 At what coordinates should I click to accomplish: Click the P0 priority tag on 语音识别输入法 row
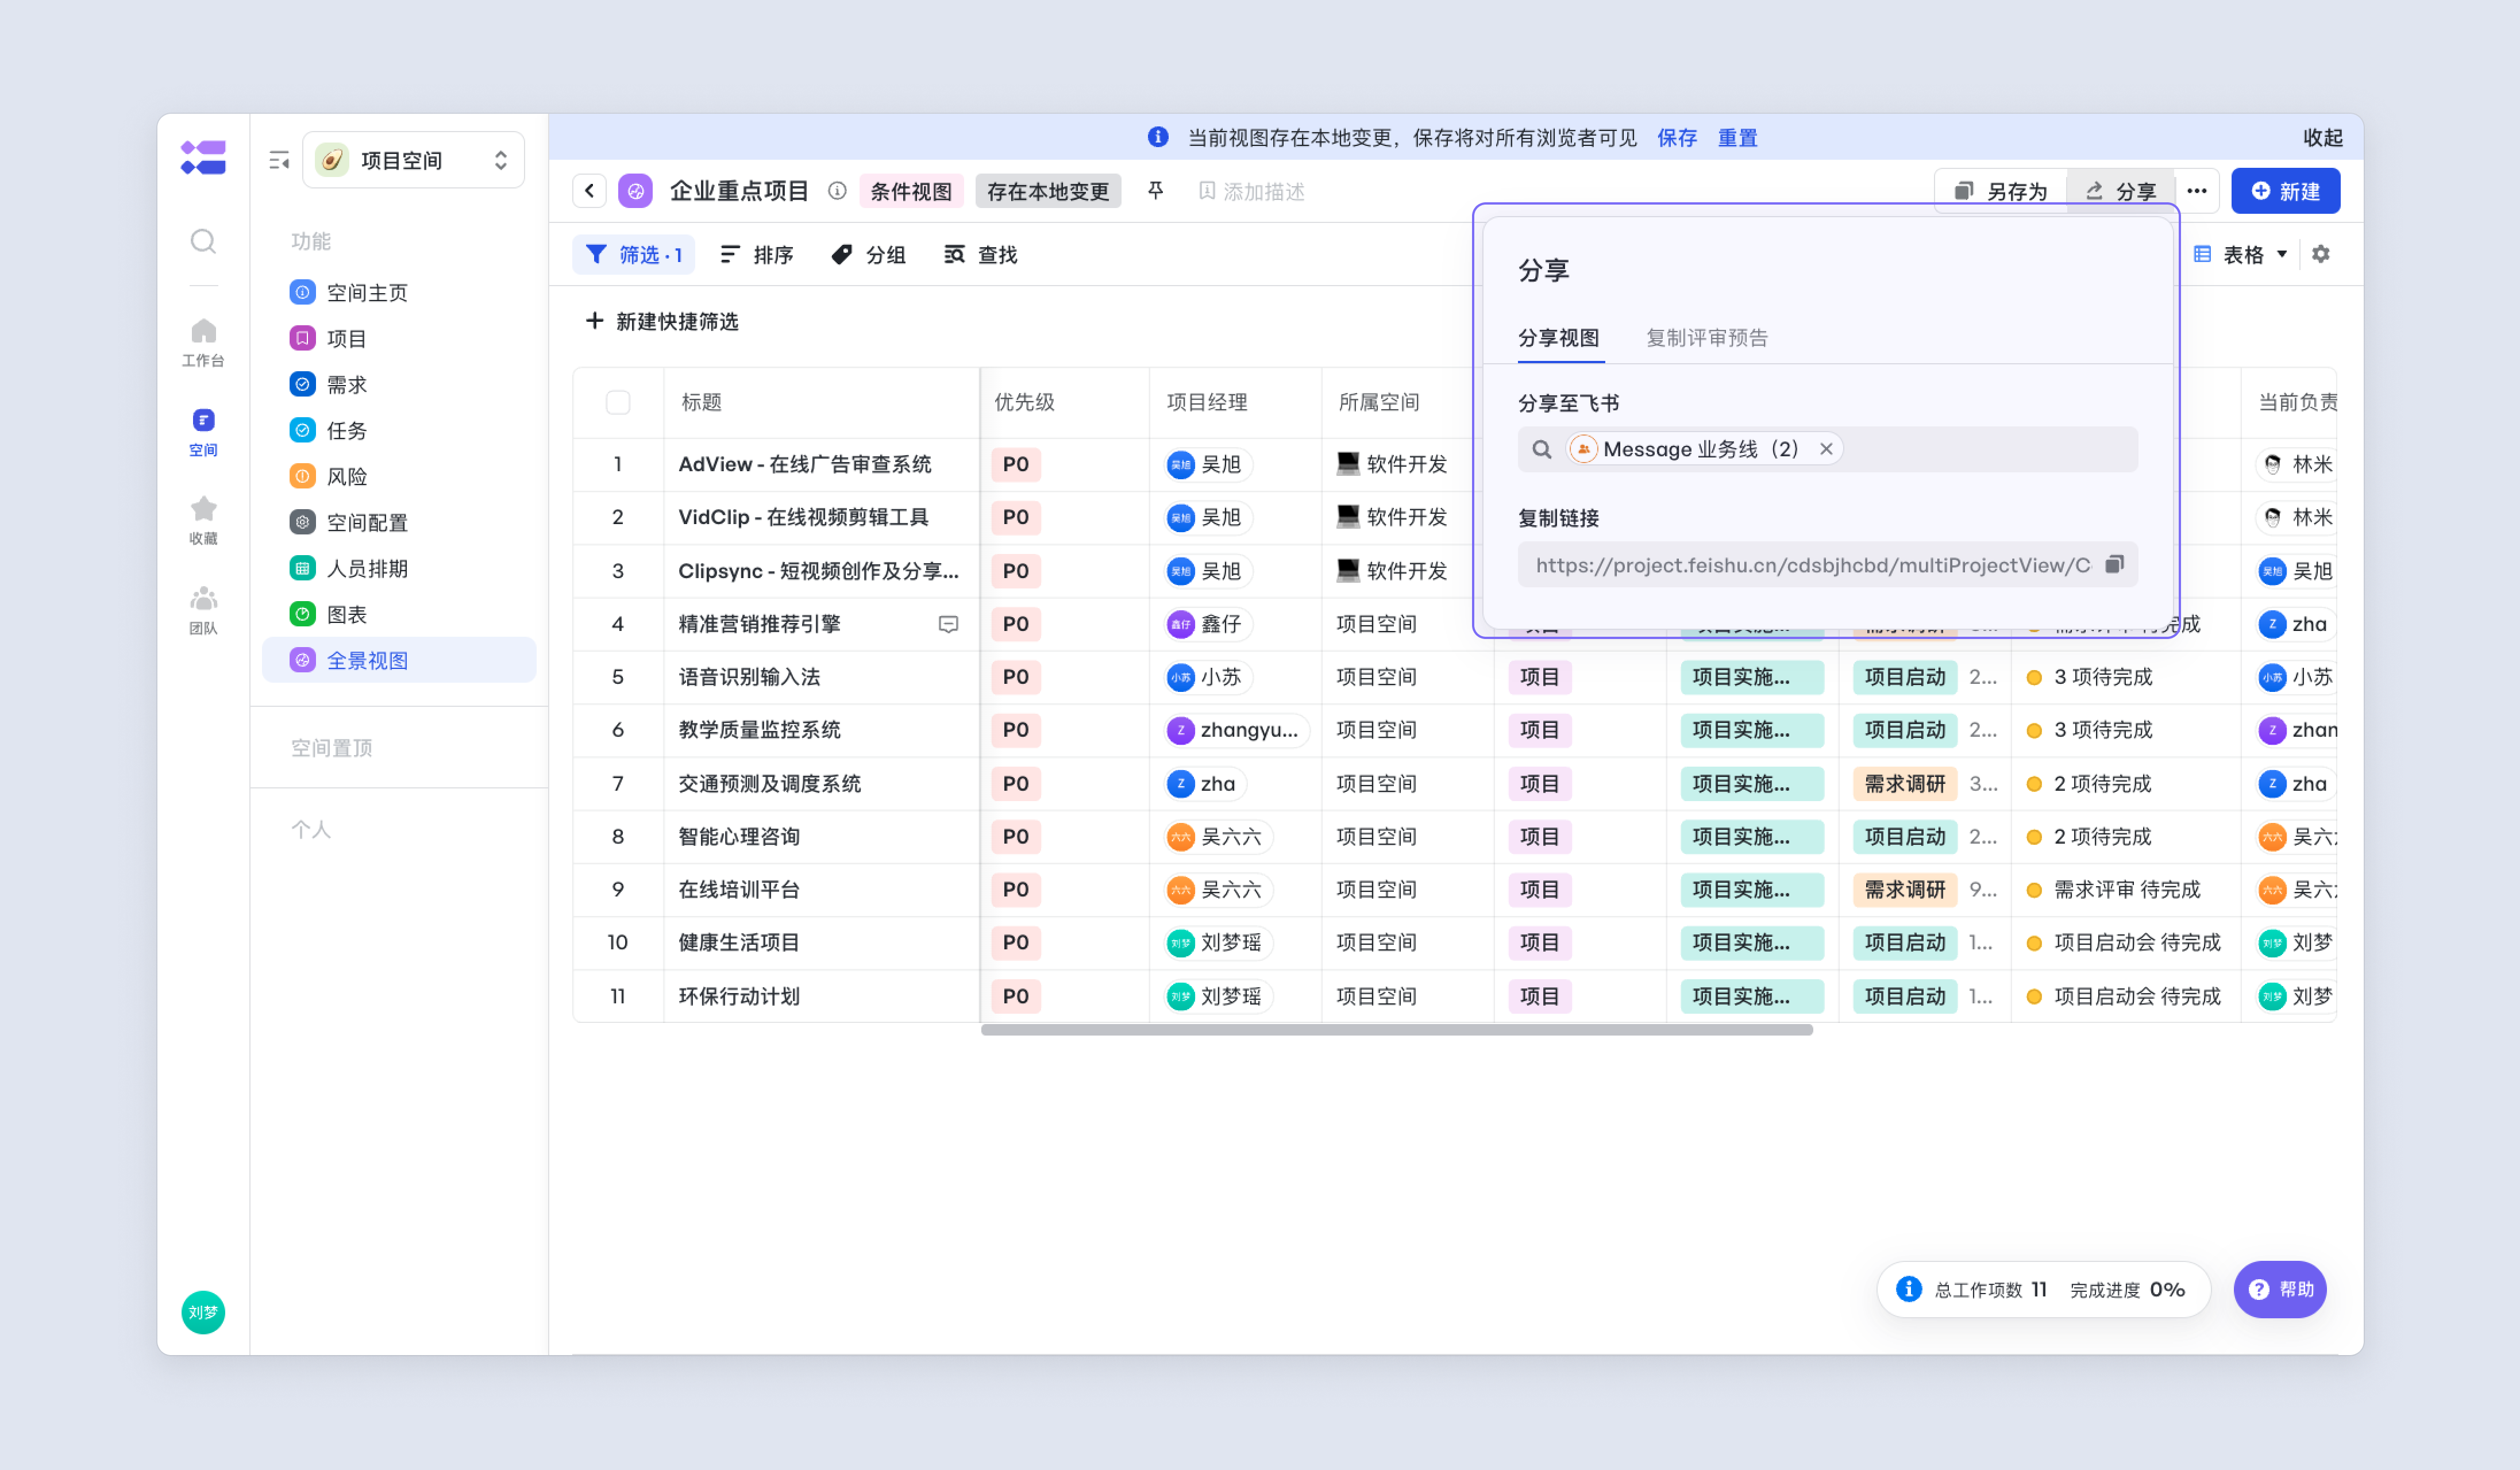[x=1016, y=677]
